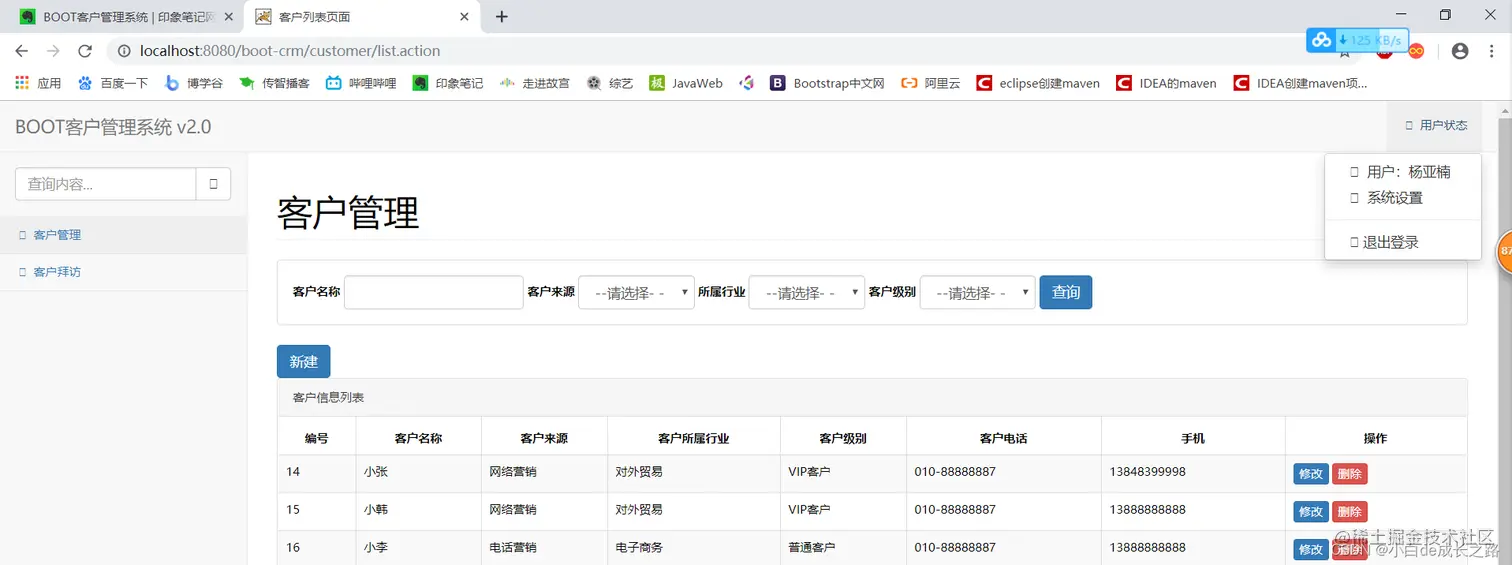
Task: Open the 阿里云 bookmark
Action: pyautogui.click(x=931, y=83)
